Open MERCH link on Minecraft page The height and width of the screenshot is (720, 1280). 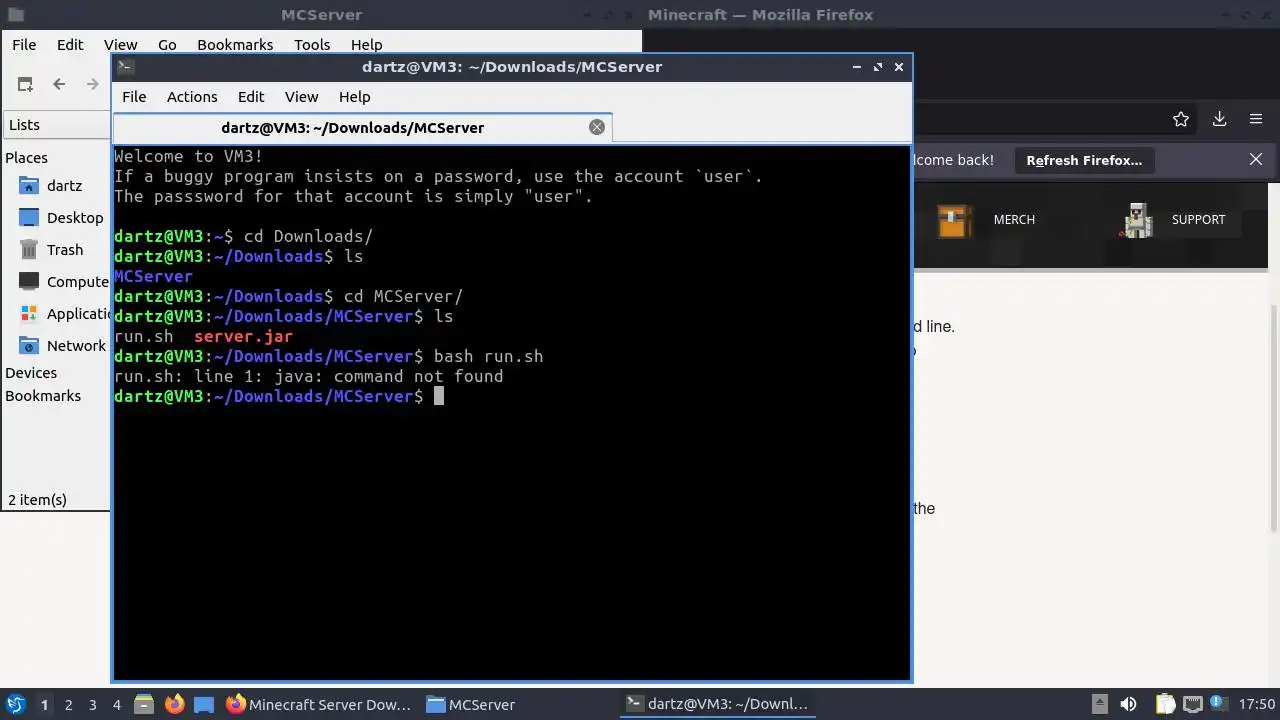click(1014, 220)
